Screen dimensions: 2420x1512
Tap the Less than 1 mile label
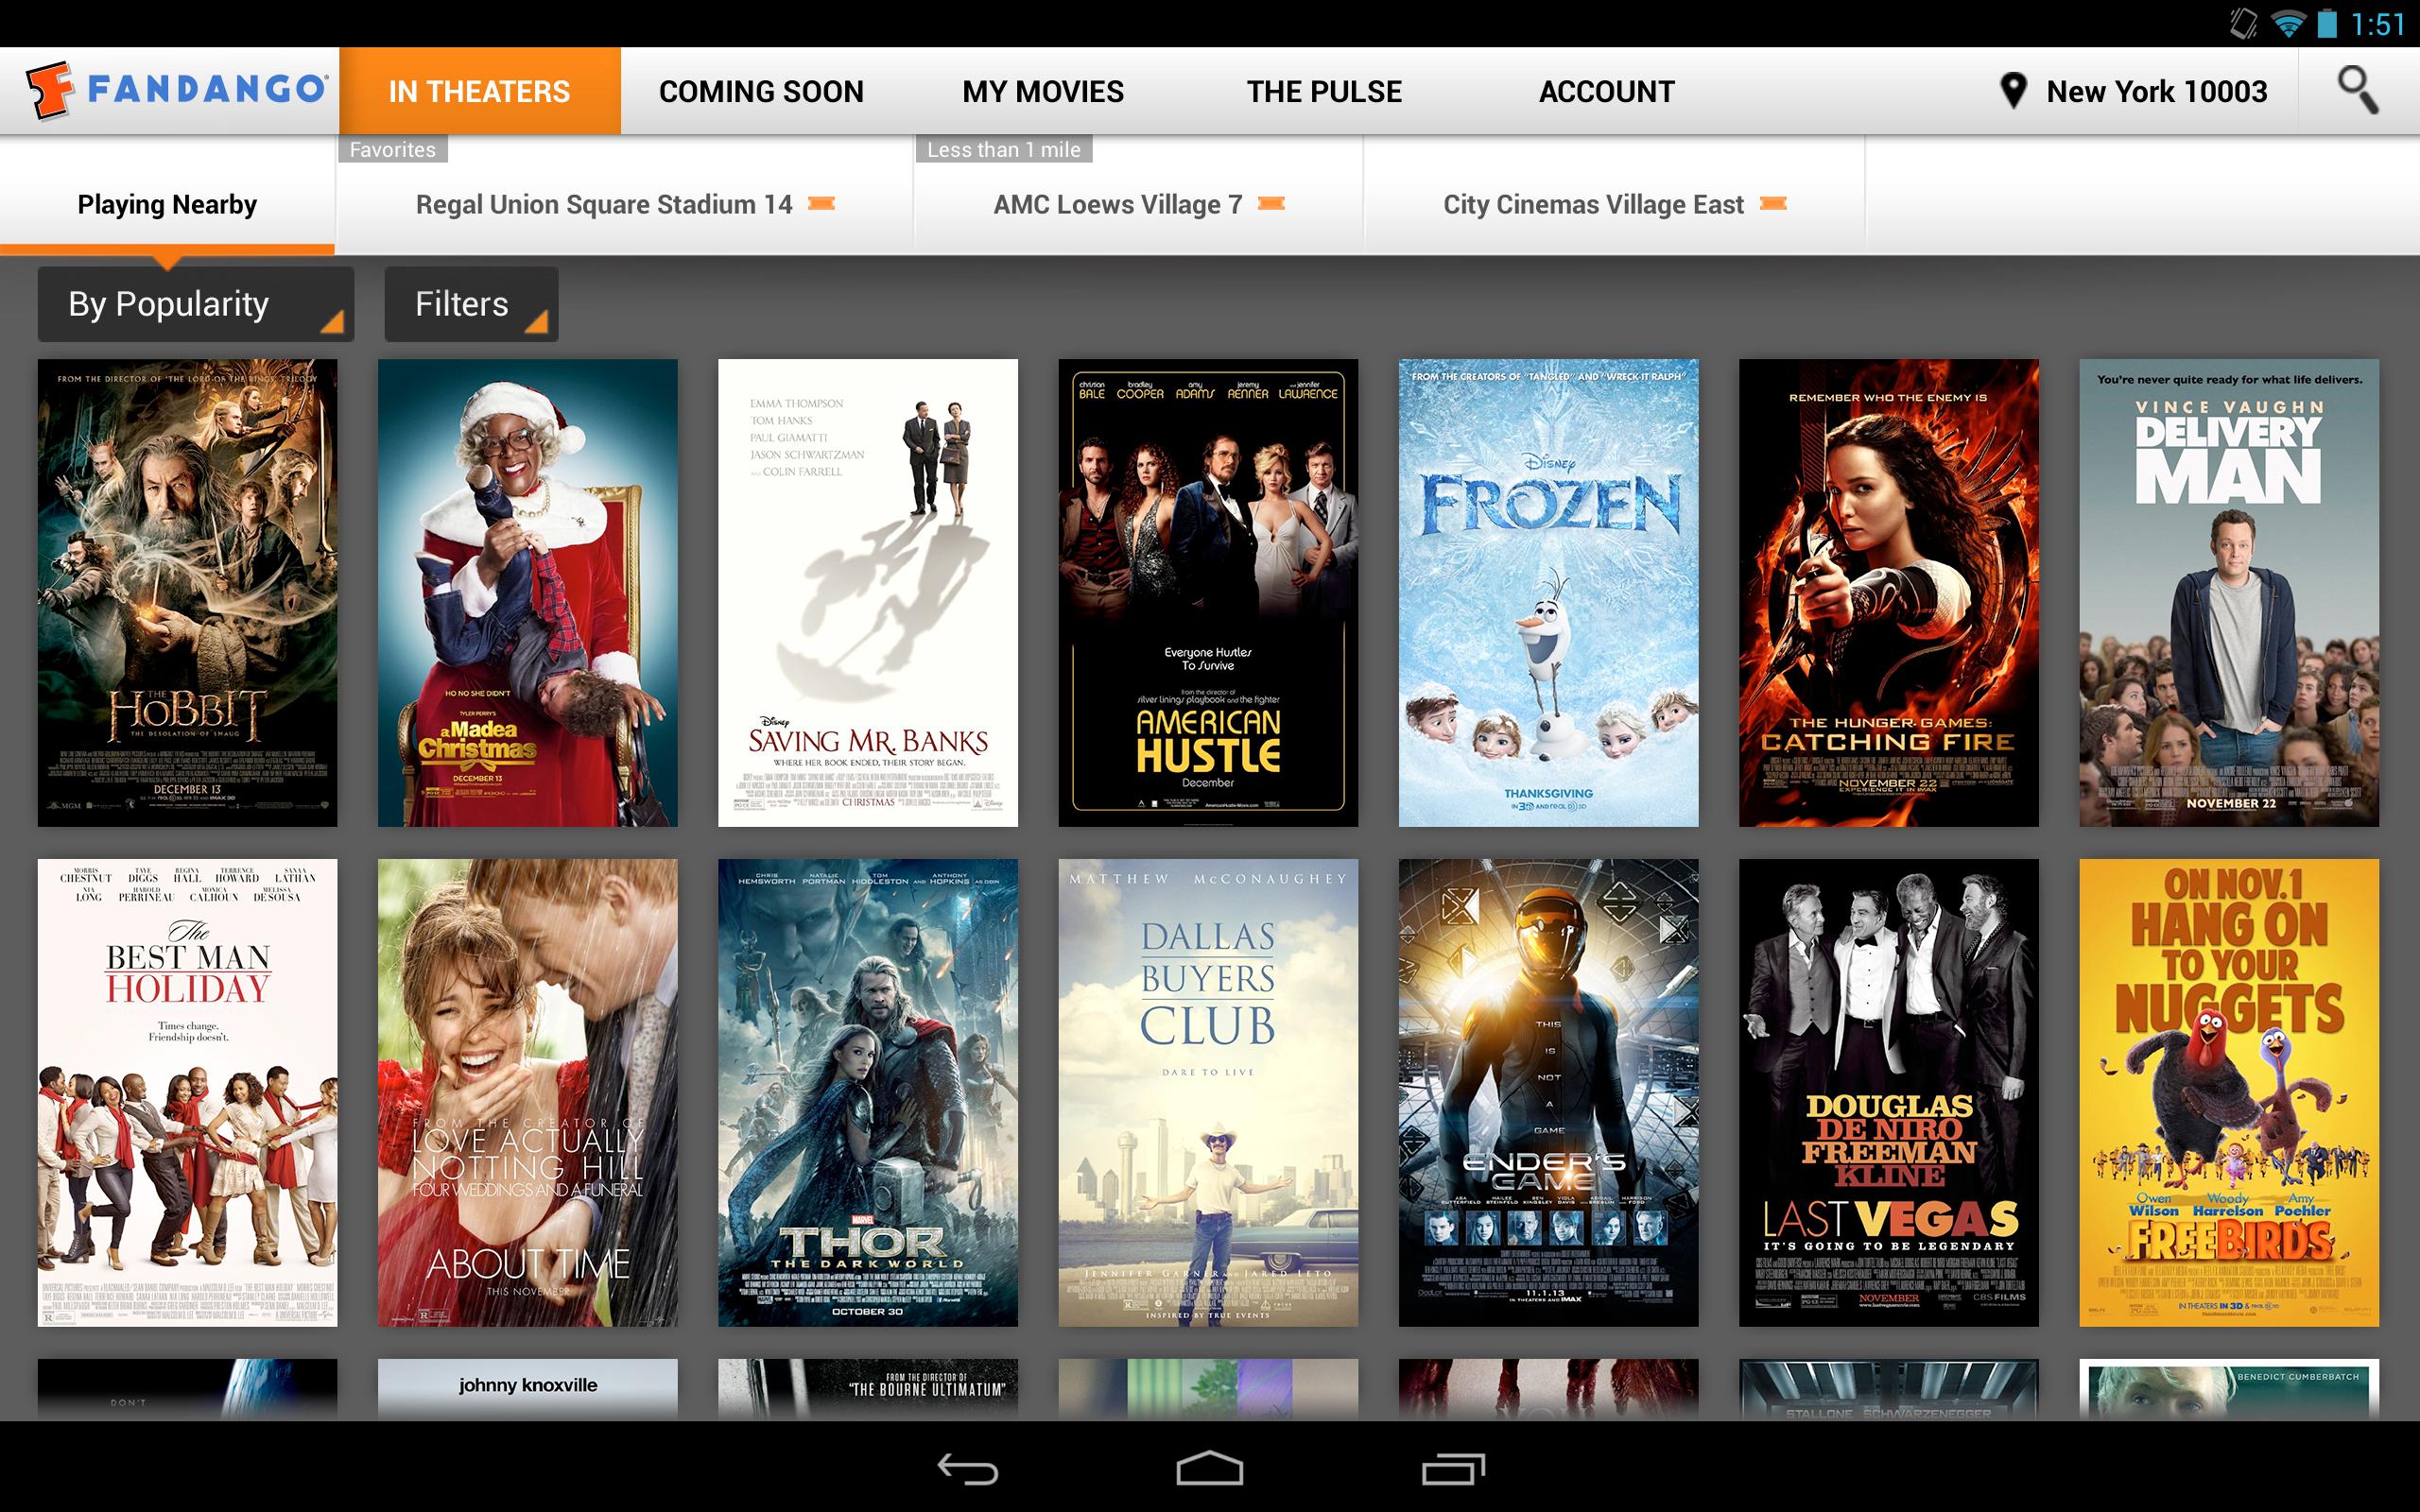(x=1004, y=149)
